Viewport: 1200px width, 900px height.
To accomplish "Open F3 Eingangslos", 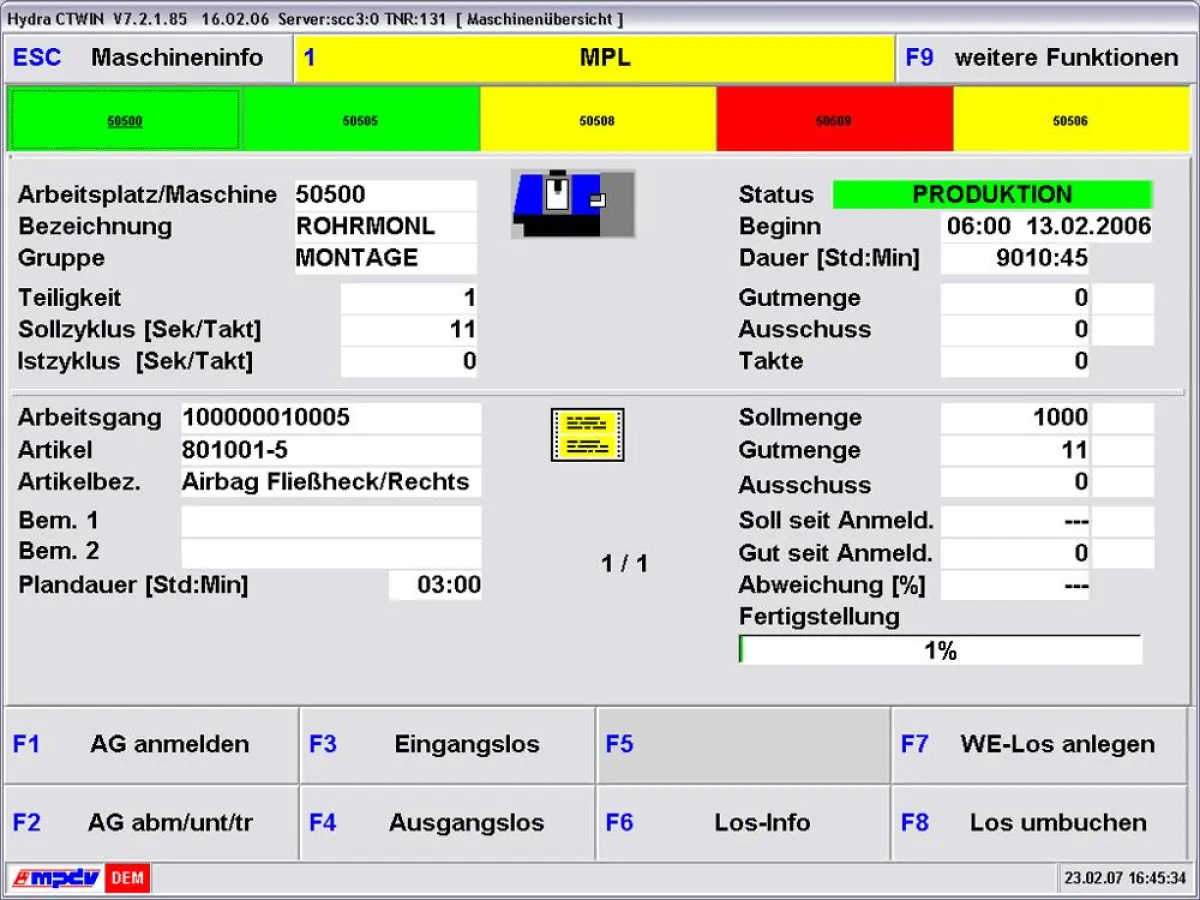I will pyautogui.click(x=446, y=745).
